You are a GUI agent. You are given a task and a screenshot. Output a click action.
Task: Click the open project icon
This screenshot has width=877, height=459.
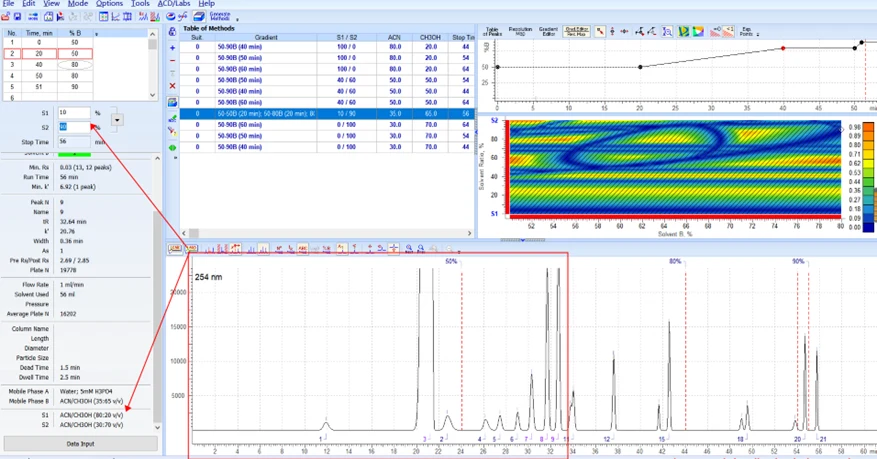tap(6, 17)
